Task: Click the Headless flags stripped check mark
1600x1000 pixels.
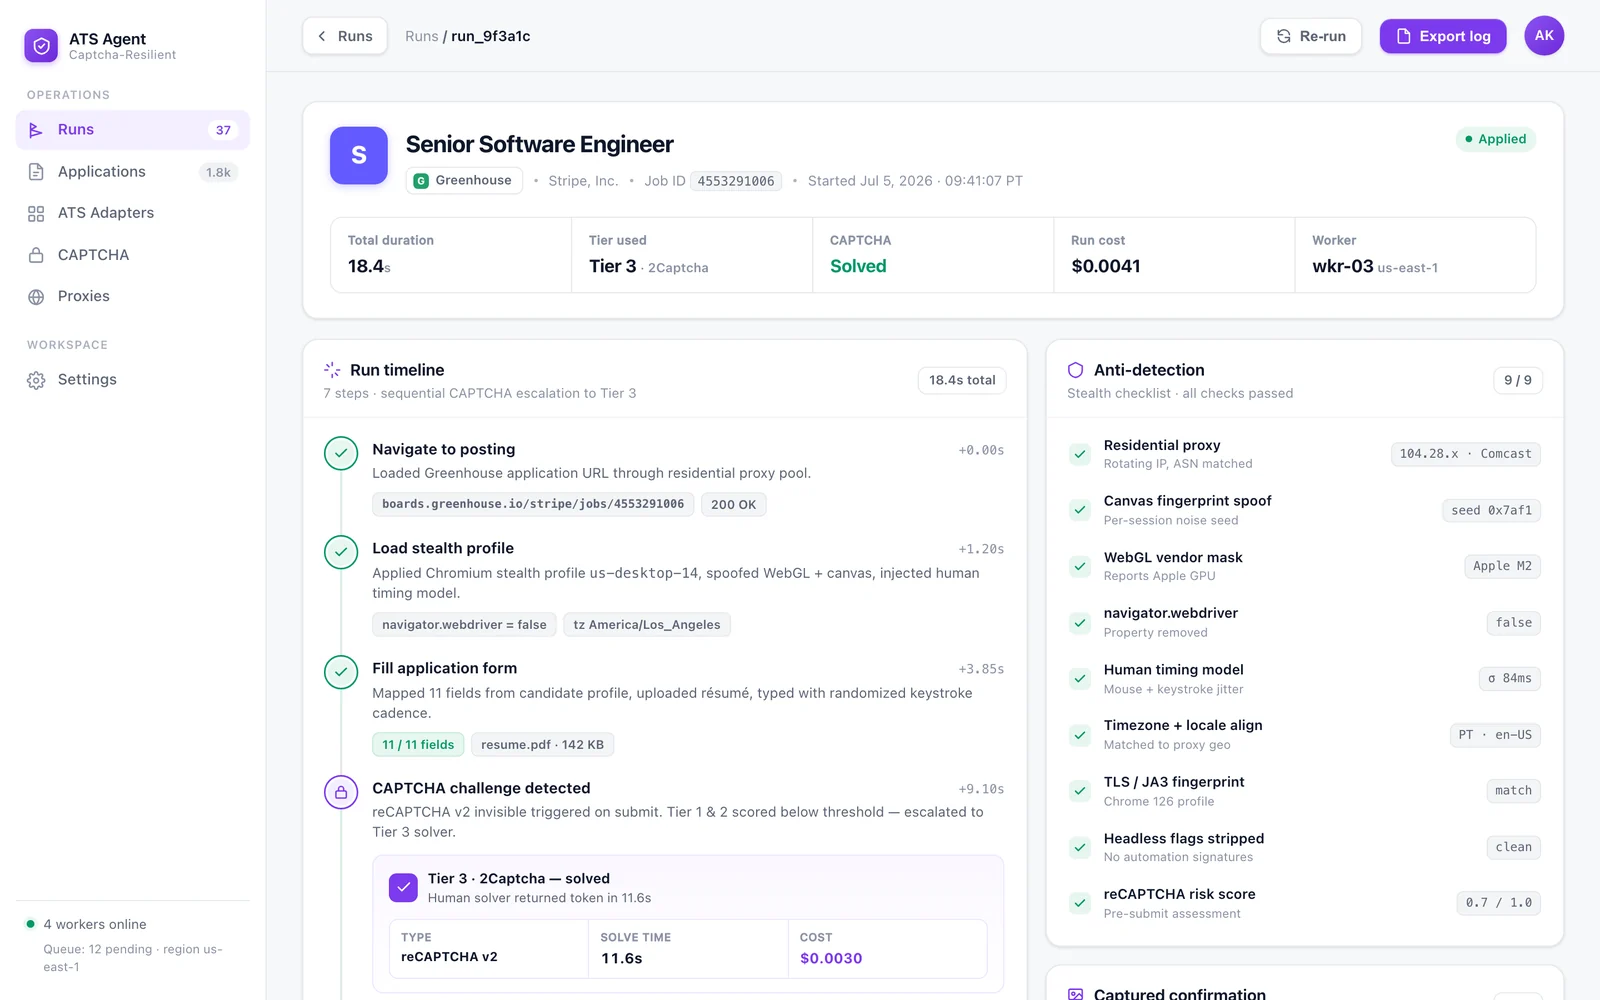Action: pos(1080,847)
